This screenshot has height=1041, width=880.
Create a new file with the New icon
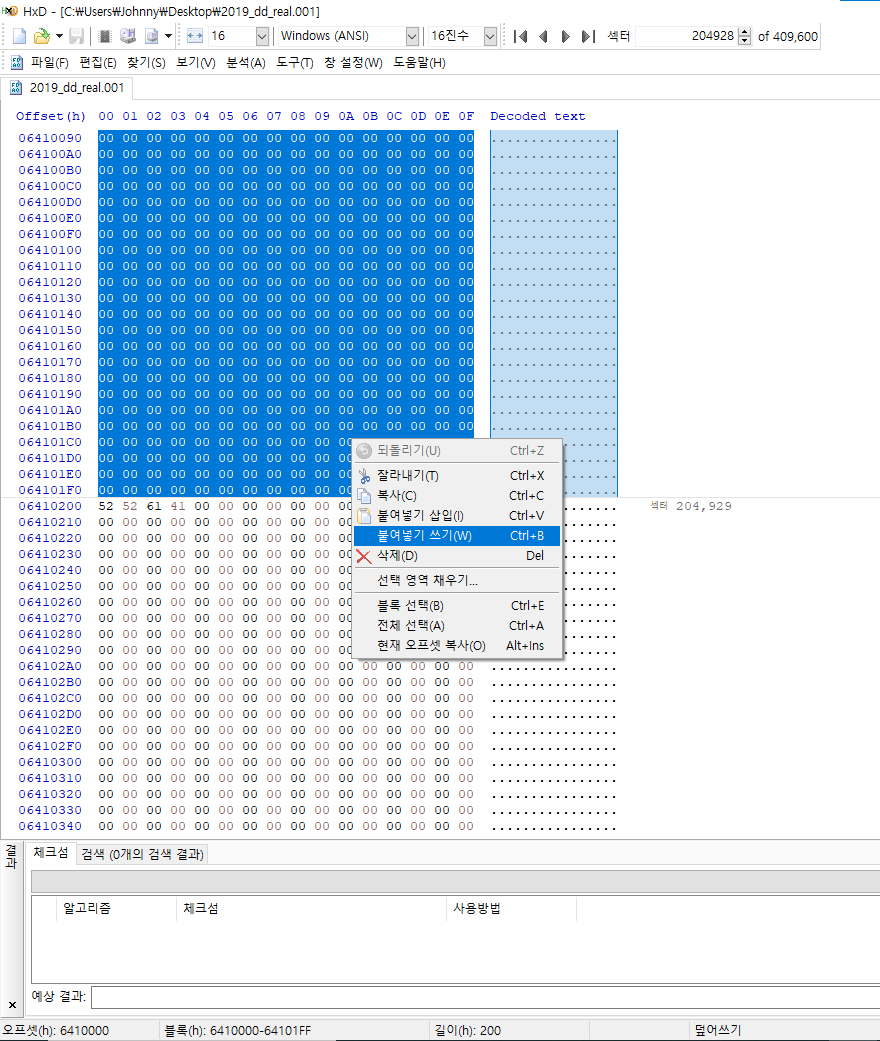19,36
